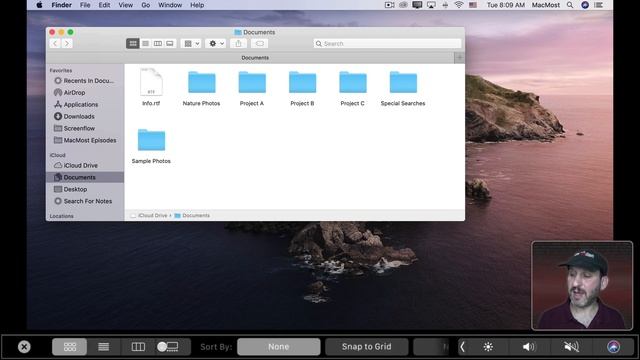Open the View menu
The height and width of the screenshot is (360, 640).
point(125,5)
